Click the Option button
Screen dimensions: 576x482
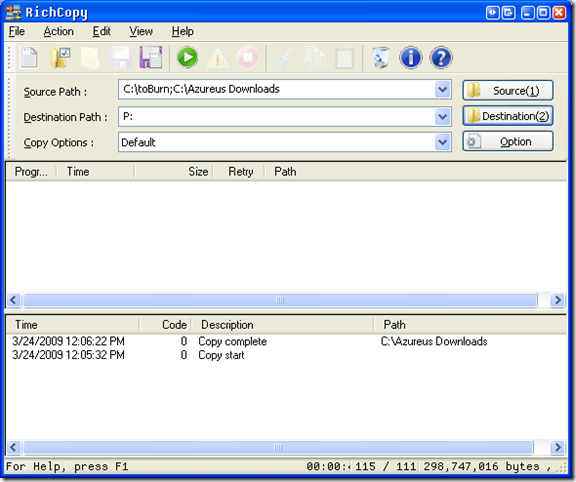(x=508, y=141)
